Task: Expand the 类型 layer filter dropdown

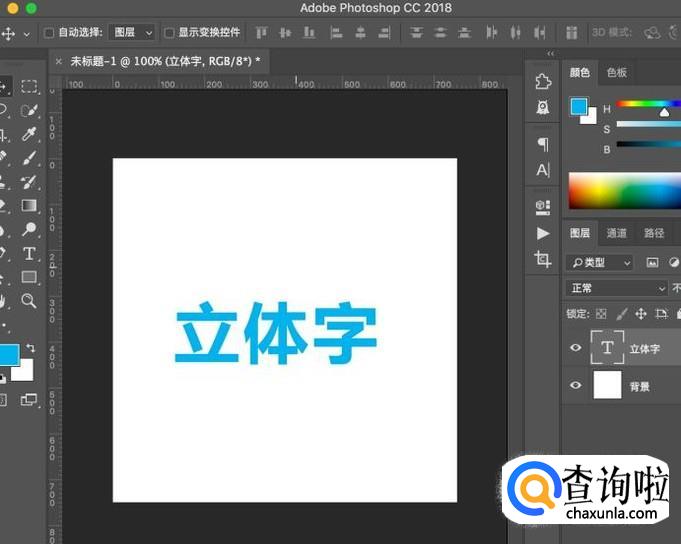Action: pyautogui.click(x=600, y=262)
